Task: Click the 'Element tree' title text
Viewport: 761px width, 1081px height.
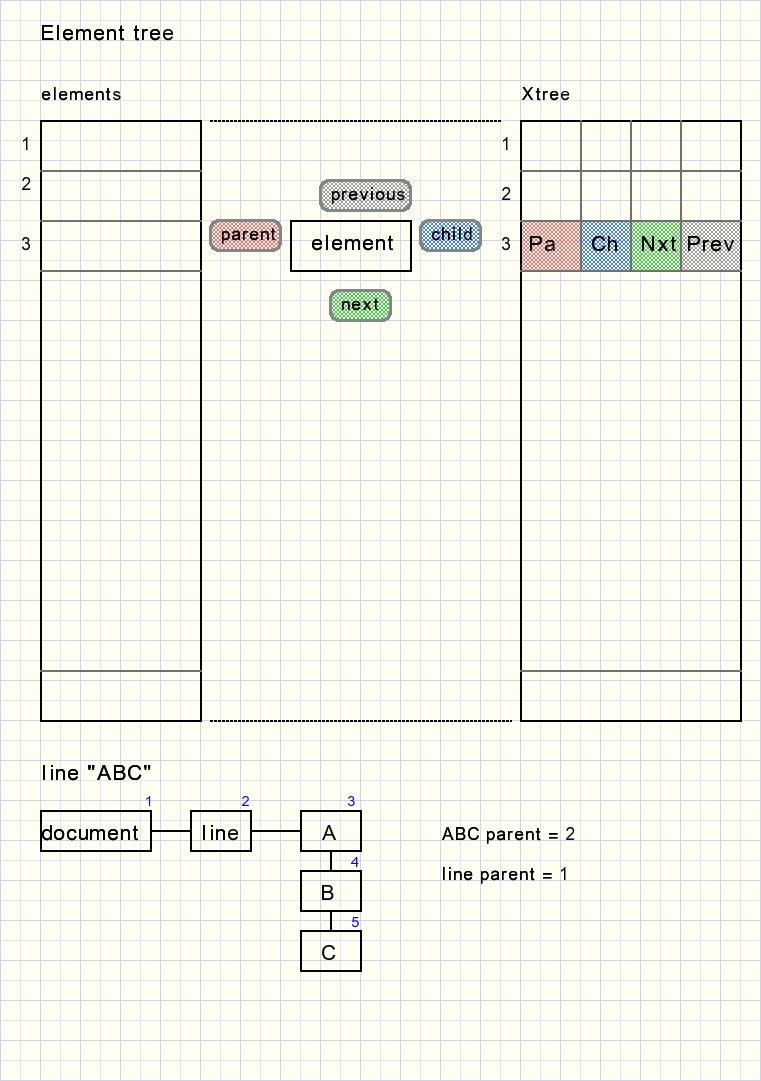Action: pyautogui.click(x=107, y=34)
